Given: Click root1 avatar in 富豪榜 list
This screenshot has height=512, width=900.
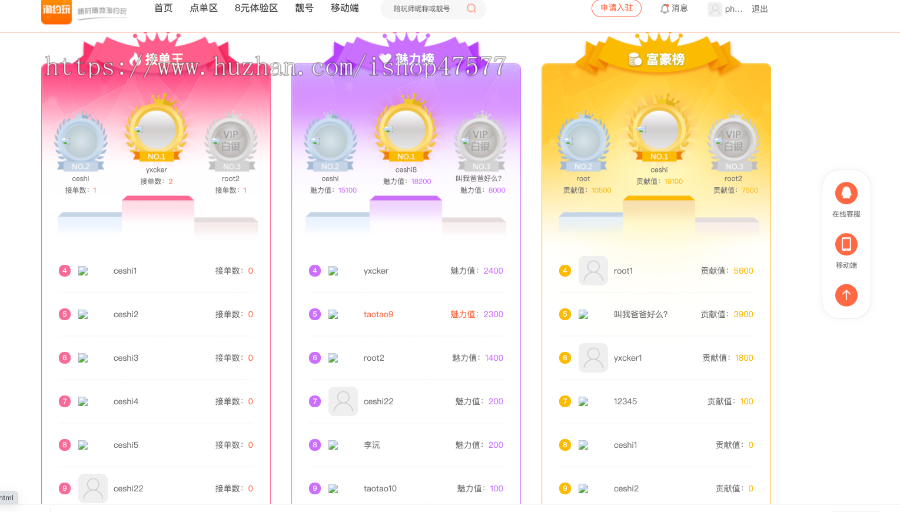Looking at the screenshot, I should (593, 271).
